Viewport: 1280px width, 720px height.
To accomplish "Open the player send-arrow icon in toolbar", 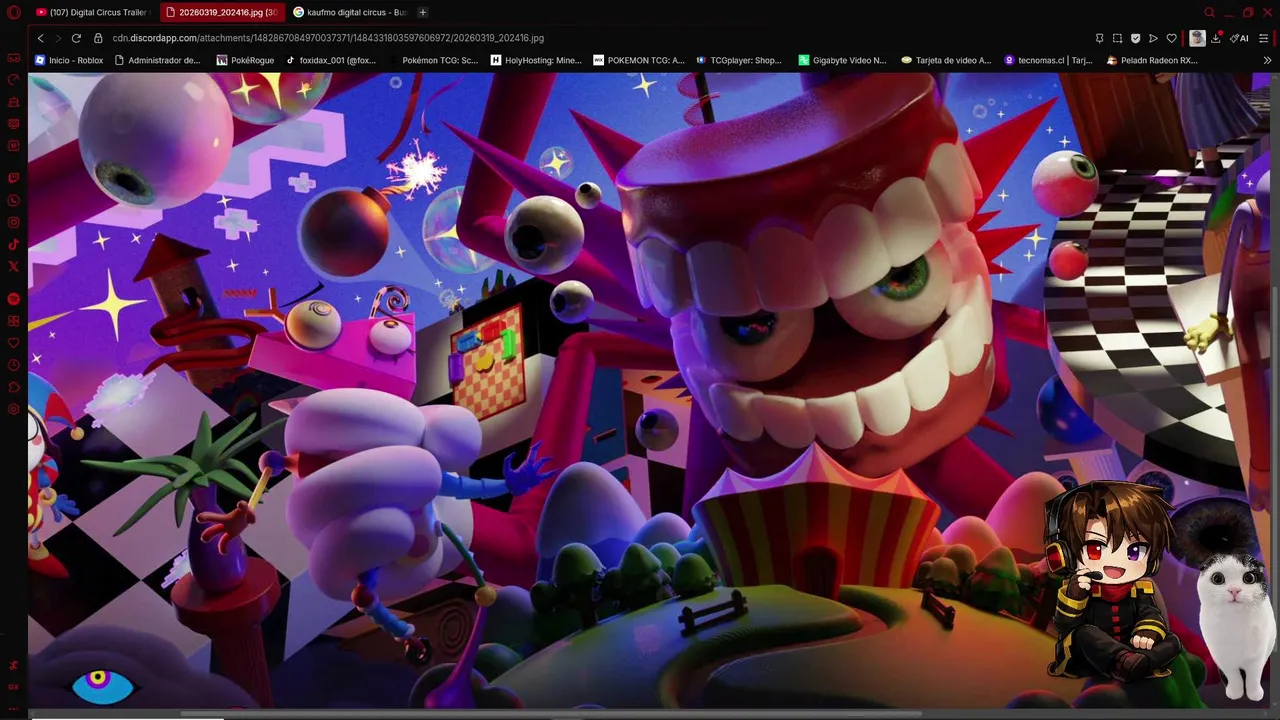I will [x=1153, y=38].
